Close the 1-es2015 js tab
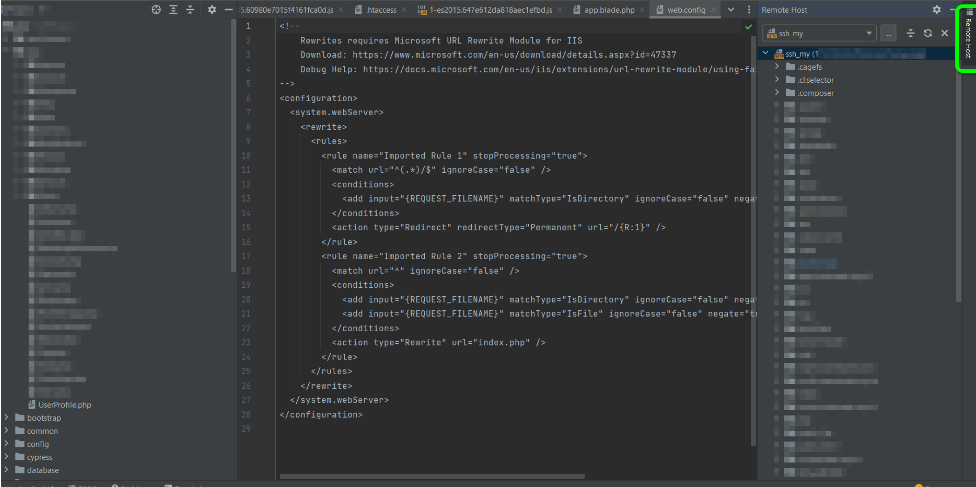This screenshot has width=976, height=487. 560,10
